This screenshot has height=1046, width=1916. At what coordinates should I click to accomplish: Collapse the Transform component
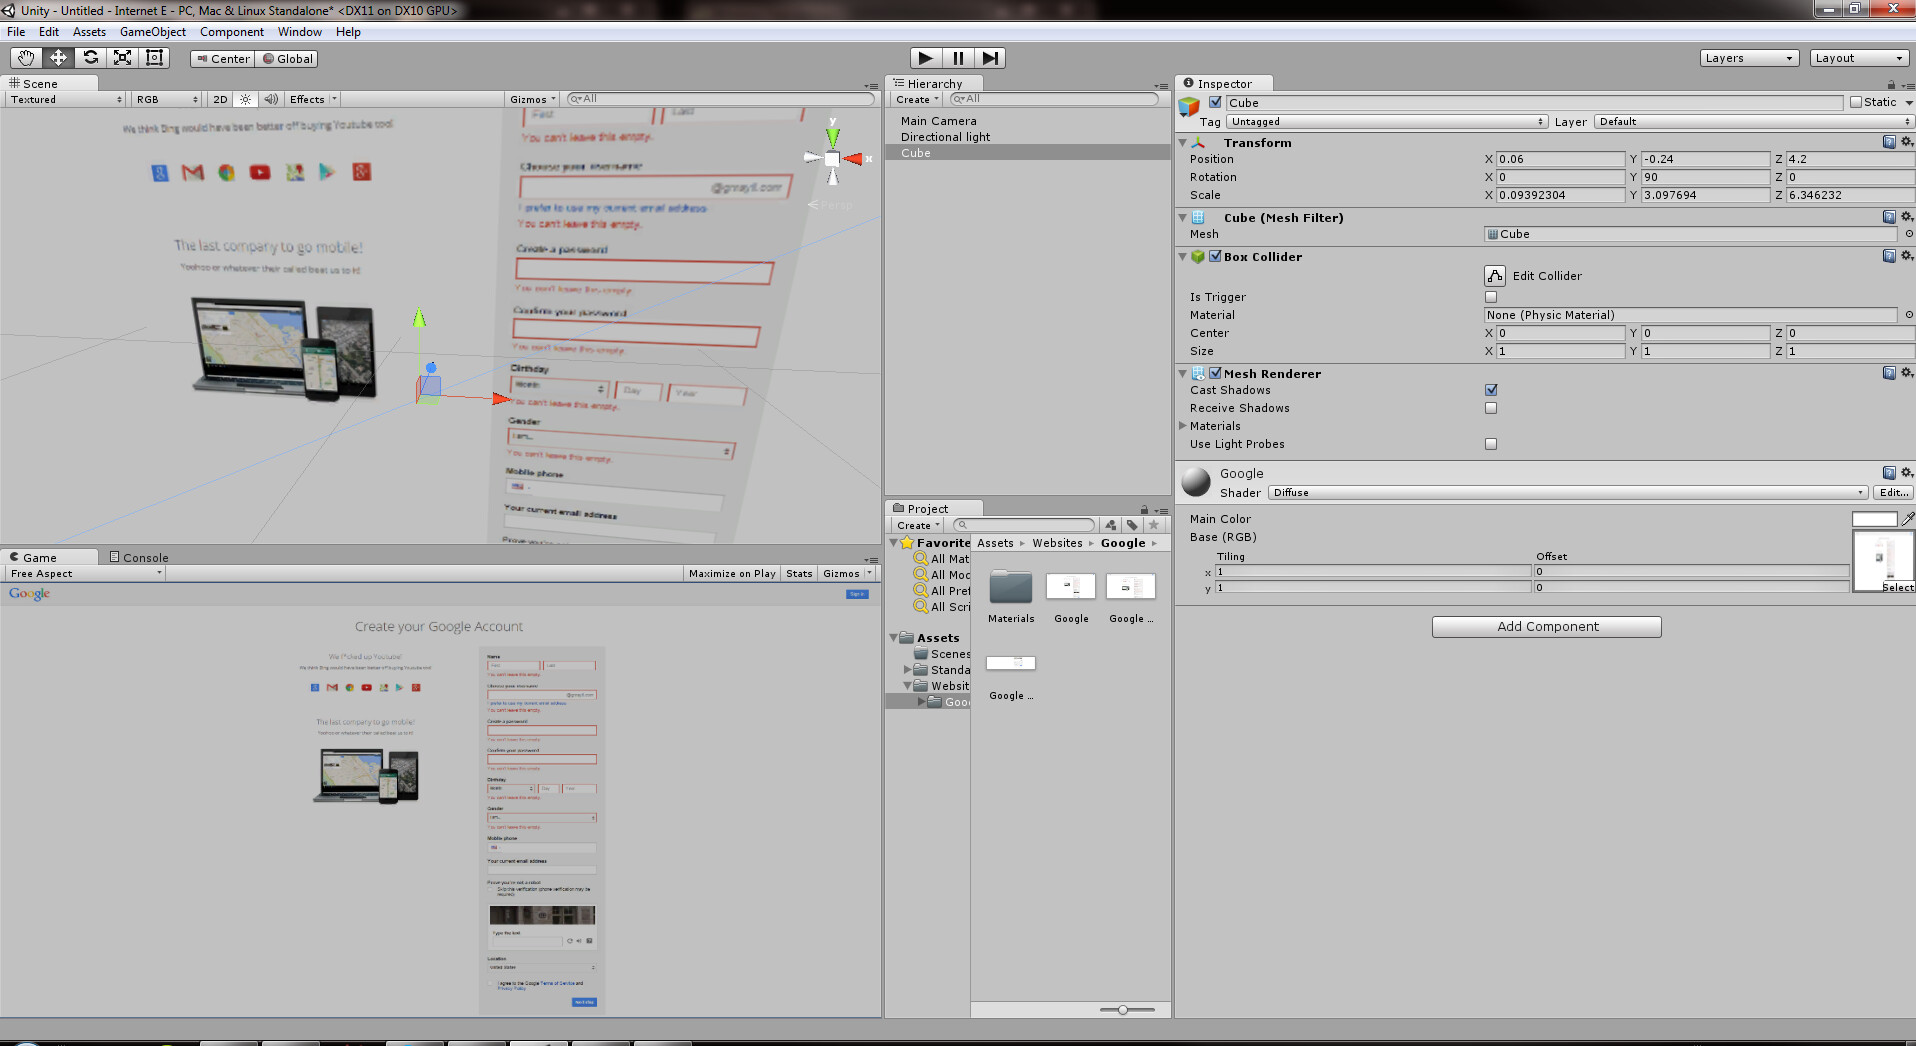[x=1182, y=142]
